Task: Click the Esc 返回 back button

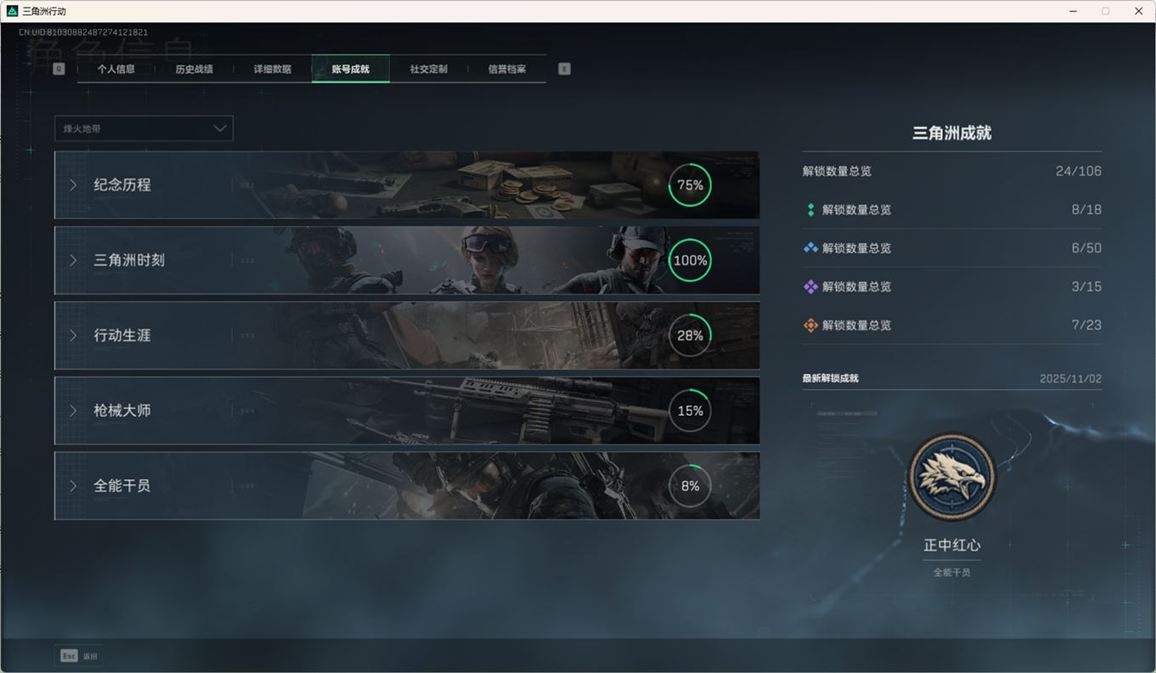Action: (80, 655)
